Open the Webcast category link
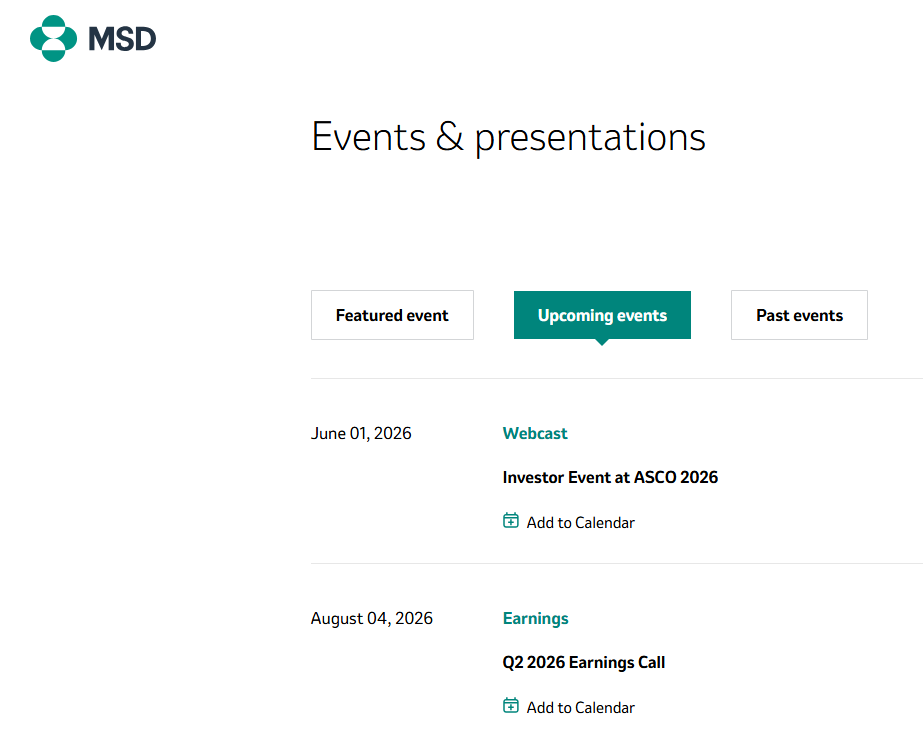This screenshot has height=743, width=923. [x=534, y=433]
